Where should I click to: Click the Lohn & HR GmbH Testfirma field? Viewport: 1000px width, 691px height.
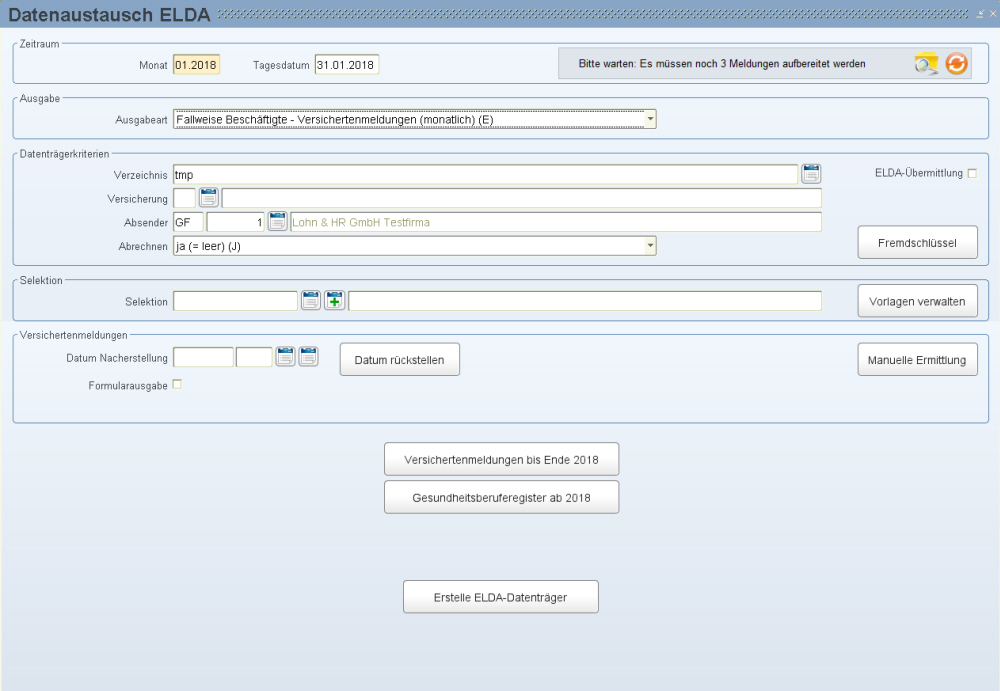click(555, 222)
